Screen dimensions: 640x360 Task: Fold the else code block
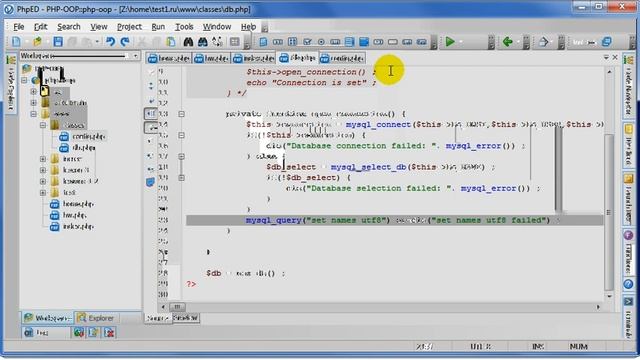point(182,156)
